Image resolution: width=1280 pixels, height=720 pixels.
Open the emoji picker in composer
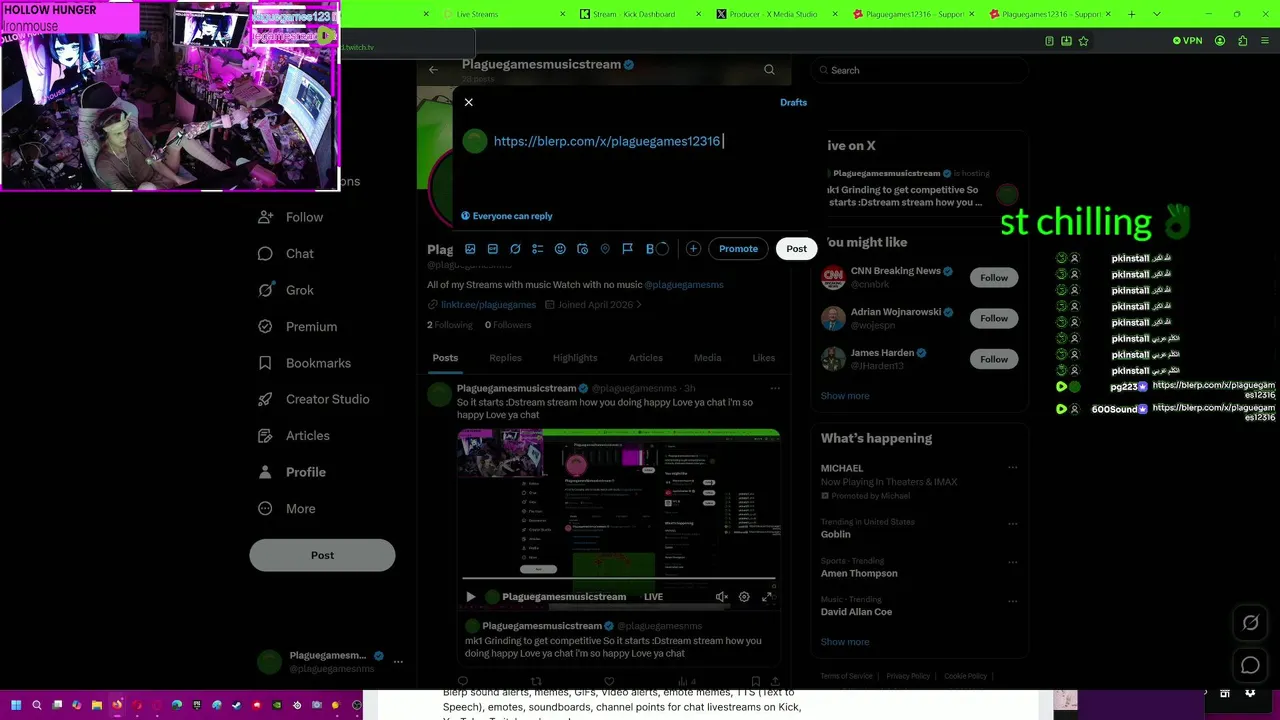[x=560, y=249]
